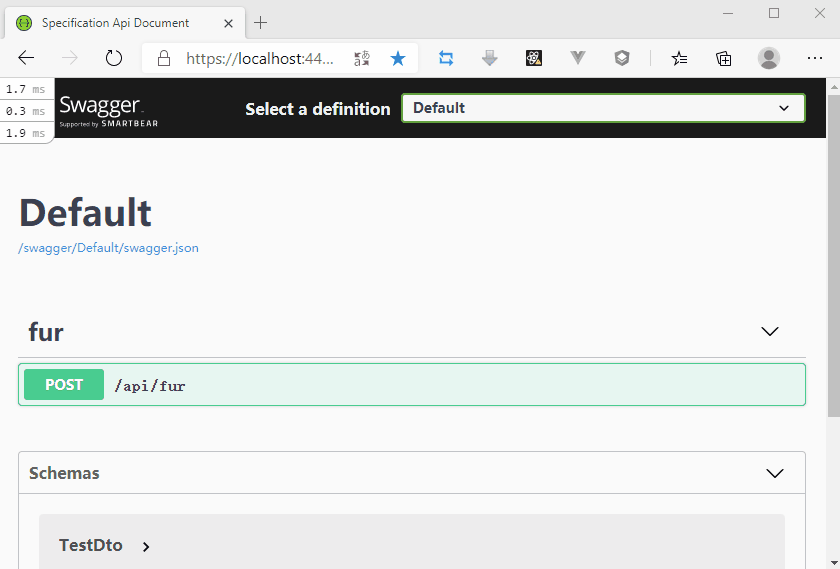This screenshot has width=840, height=569.
Task: Expand the POST /api/fur operation
Action: 411,385
